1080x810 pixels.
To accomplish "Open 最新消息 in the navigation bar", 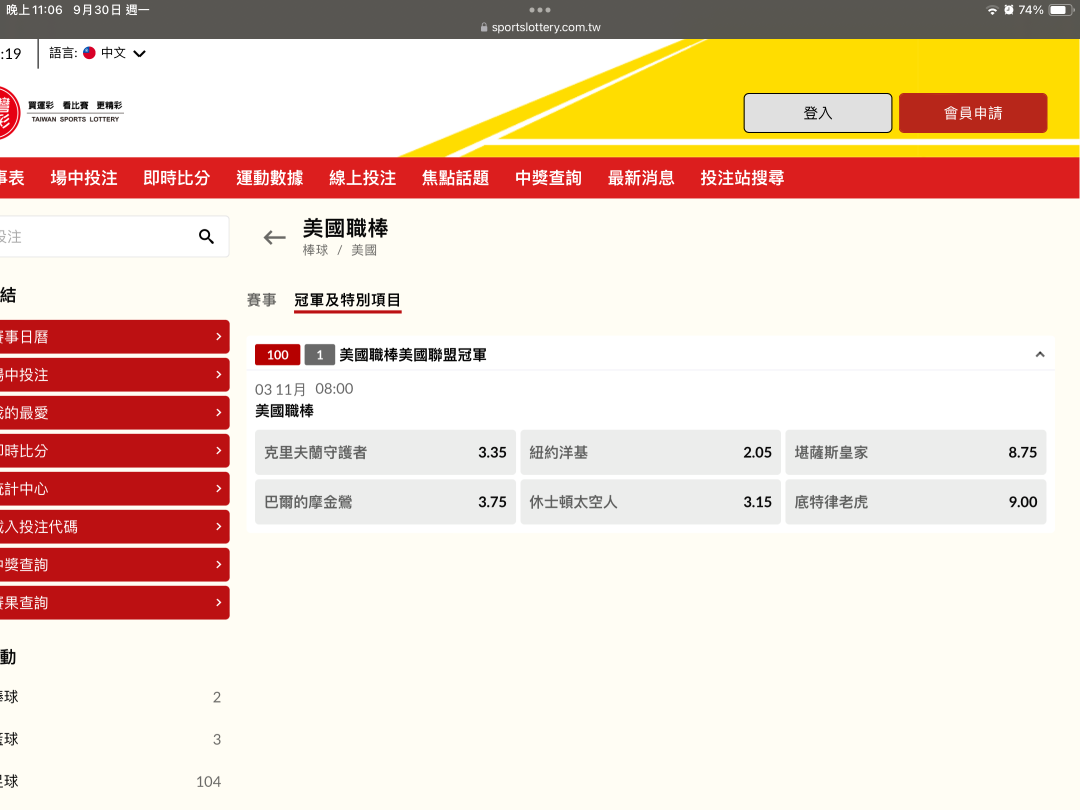I will coord(641,178).
